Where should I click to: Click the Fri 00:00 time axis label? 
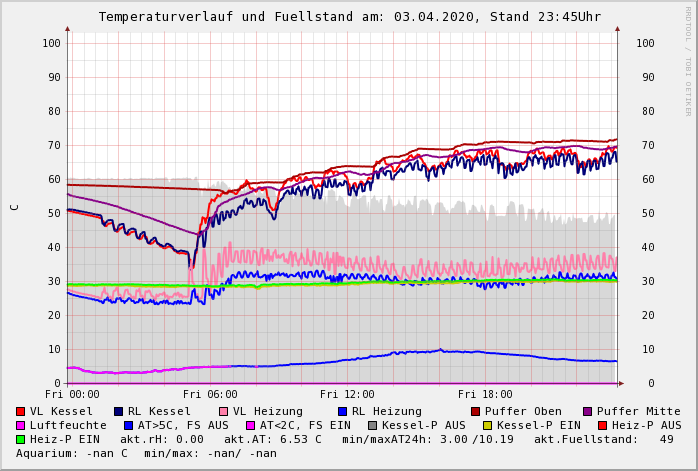point(73,394)
